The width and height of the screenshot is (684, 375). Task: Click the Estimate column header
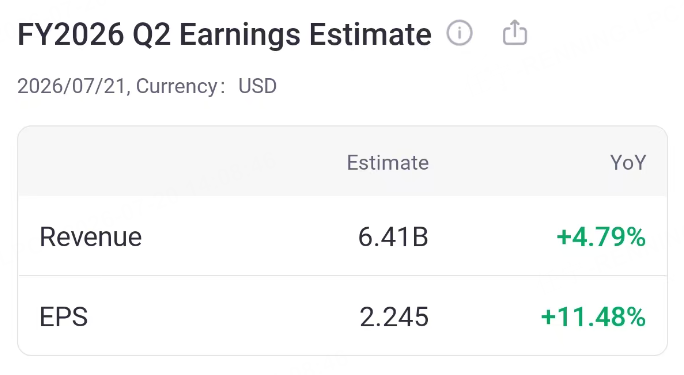click(x=388, y=163)
